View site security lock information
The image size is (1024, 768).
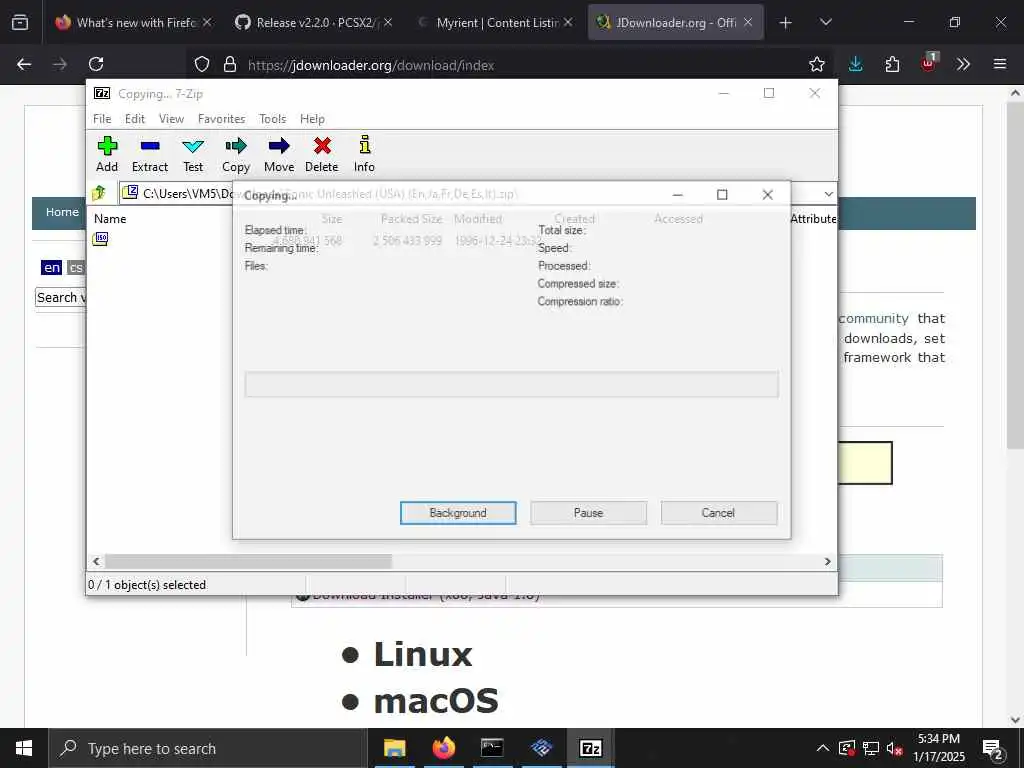[229, 64]
